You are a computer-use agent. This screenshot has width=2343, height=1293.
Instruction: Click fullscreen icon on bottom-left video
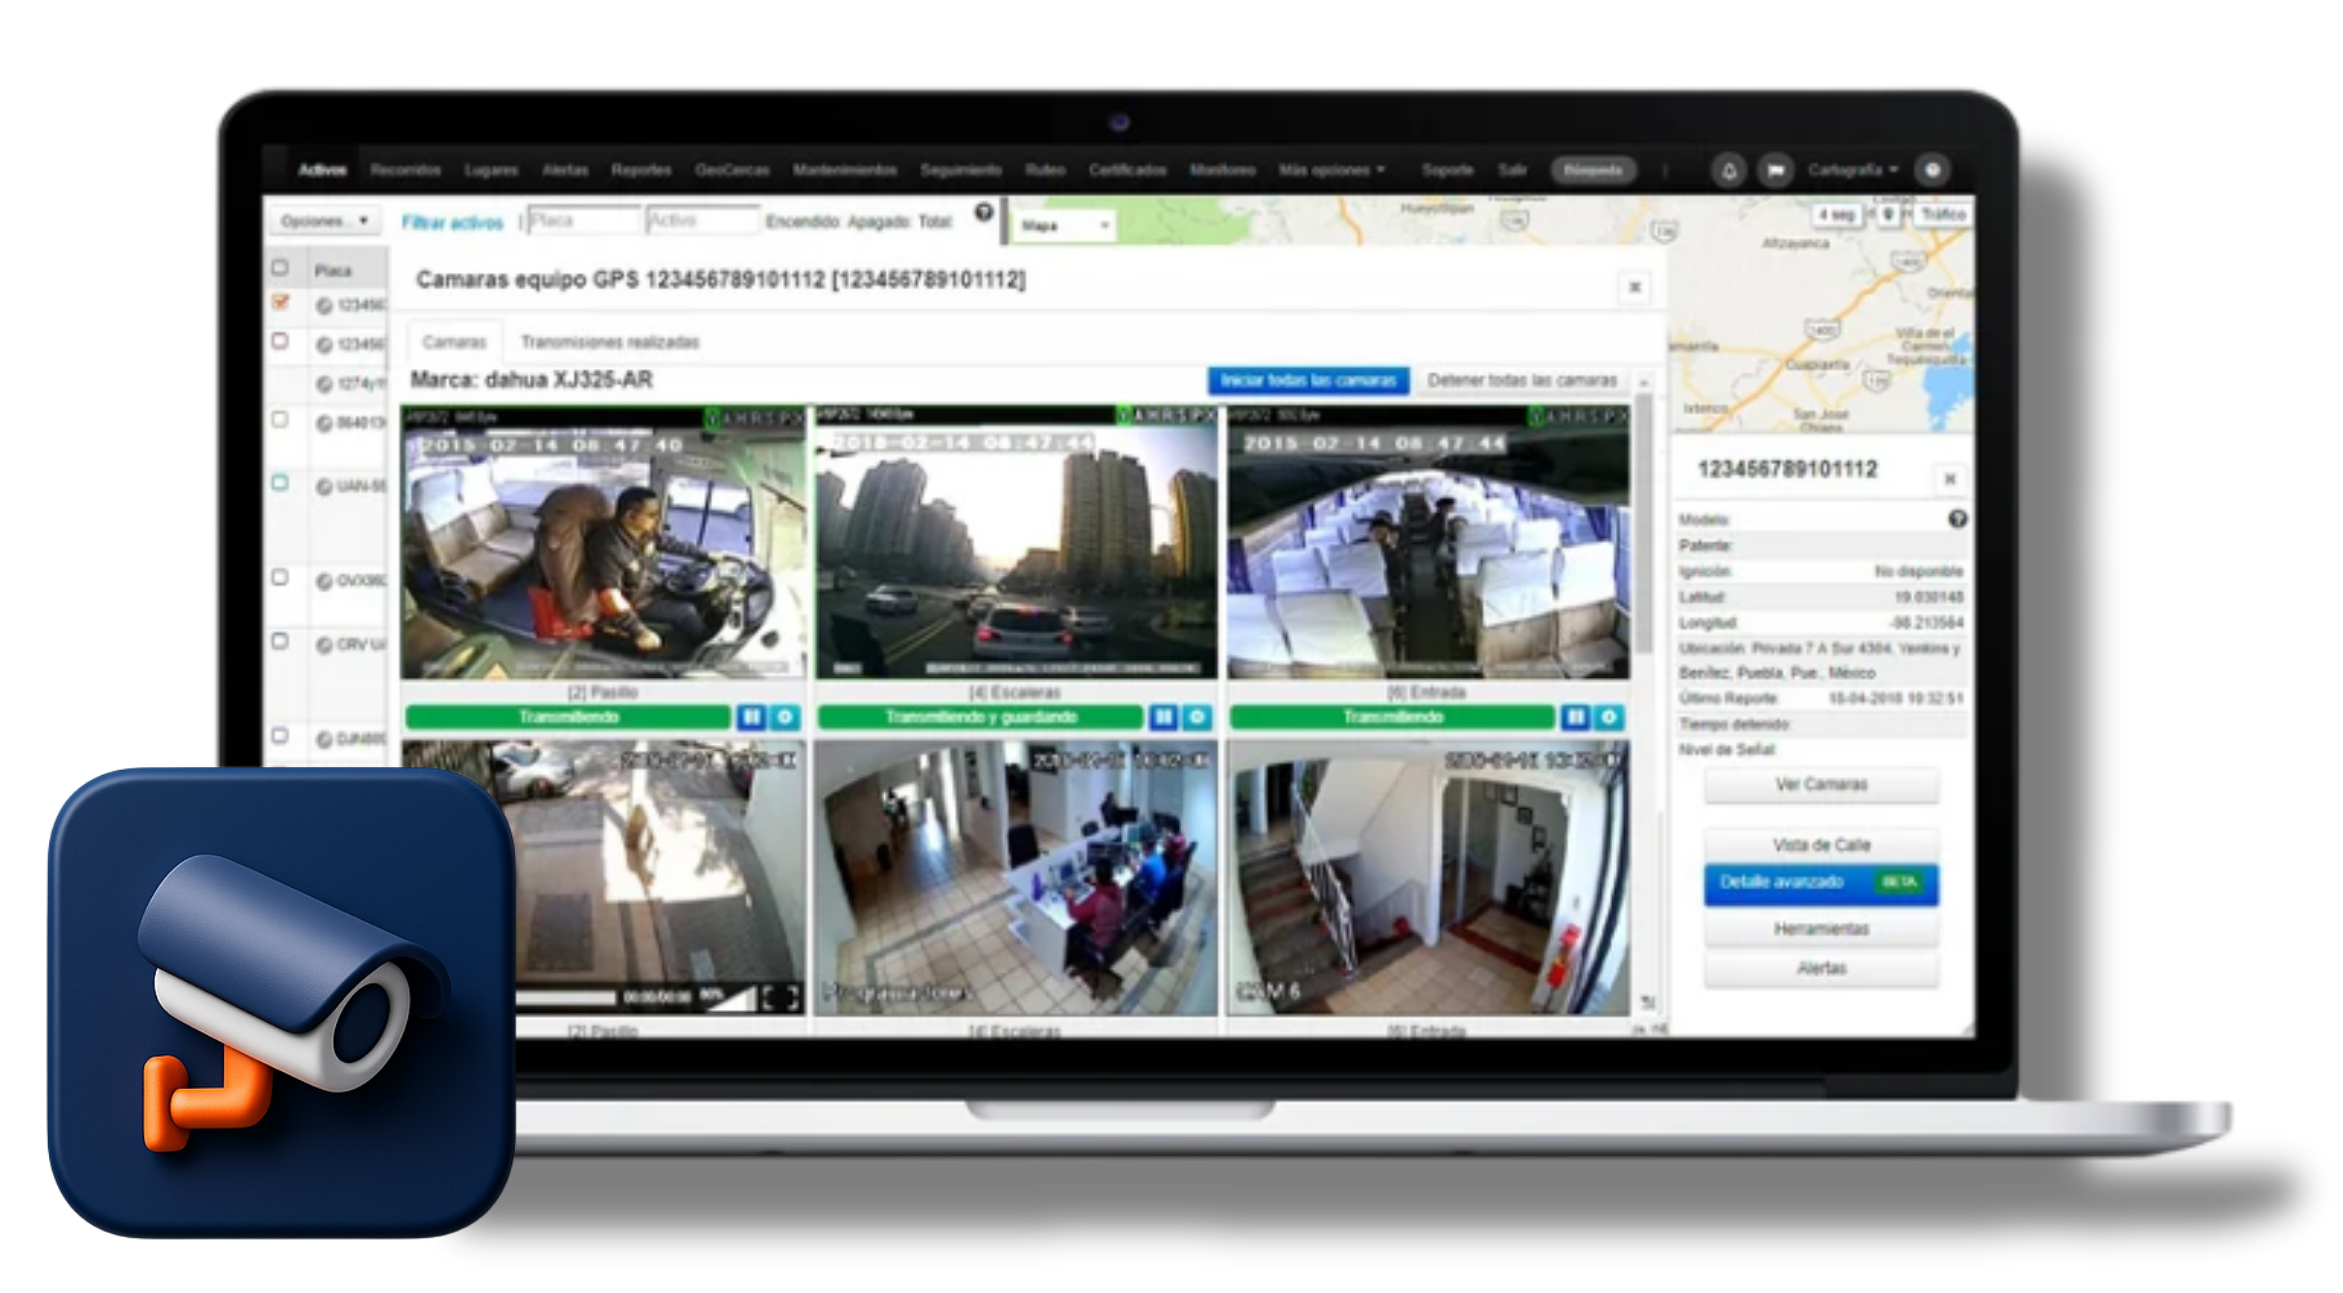tap(781, 997)
